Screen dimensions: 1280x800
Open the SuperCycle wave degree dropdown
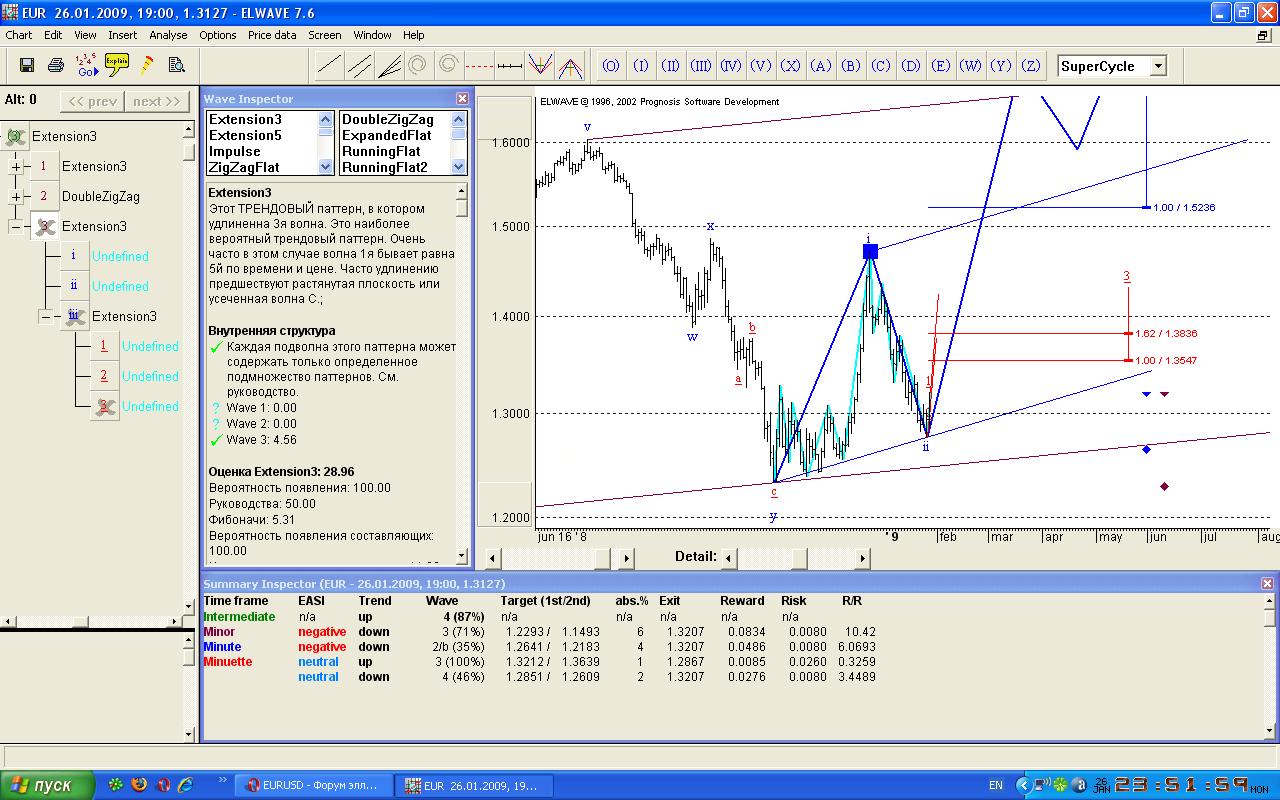tap(1158, 66)
